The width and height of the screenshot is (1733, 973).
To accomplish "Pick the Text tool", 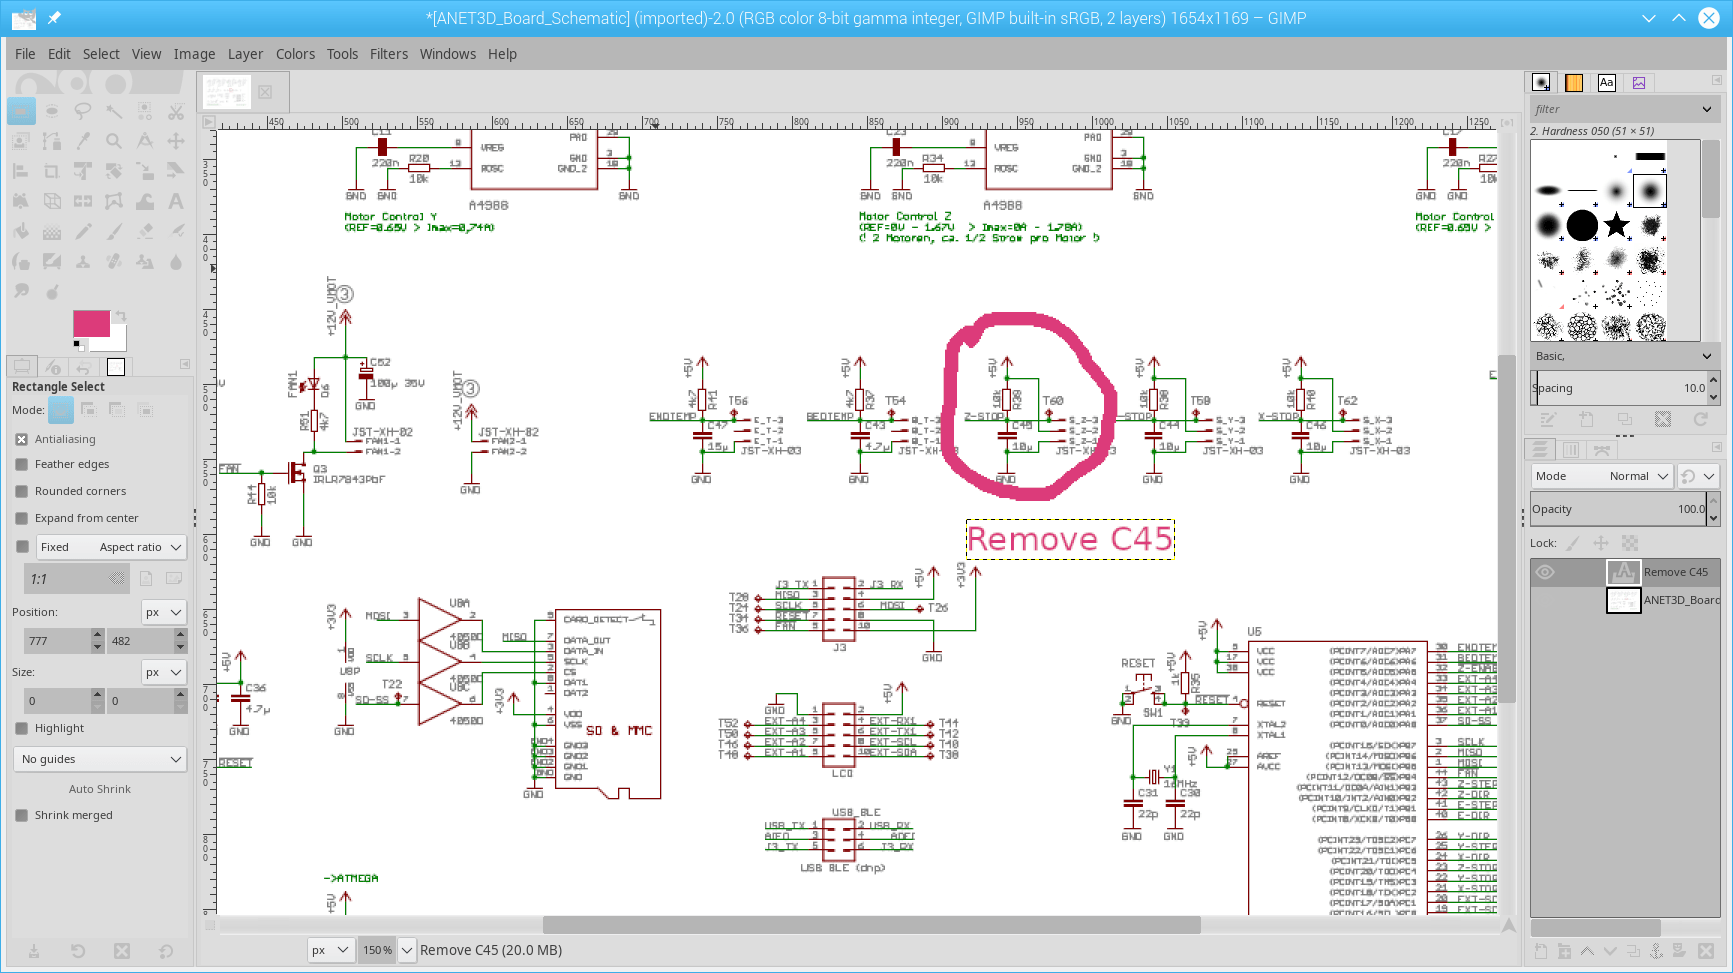I will click(x=175, y=201).
